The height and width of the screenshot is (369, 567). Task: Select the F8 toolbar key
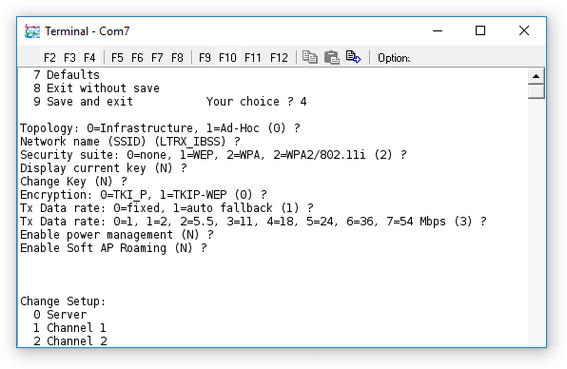click(x=177, y=58)
